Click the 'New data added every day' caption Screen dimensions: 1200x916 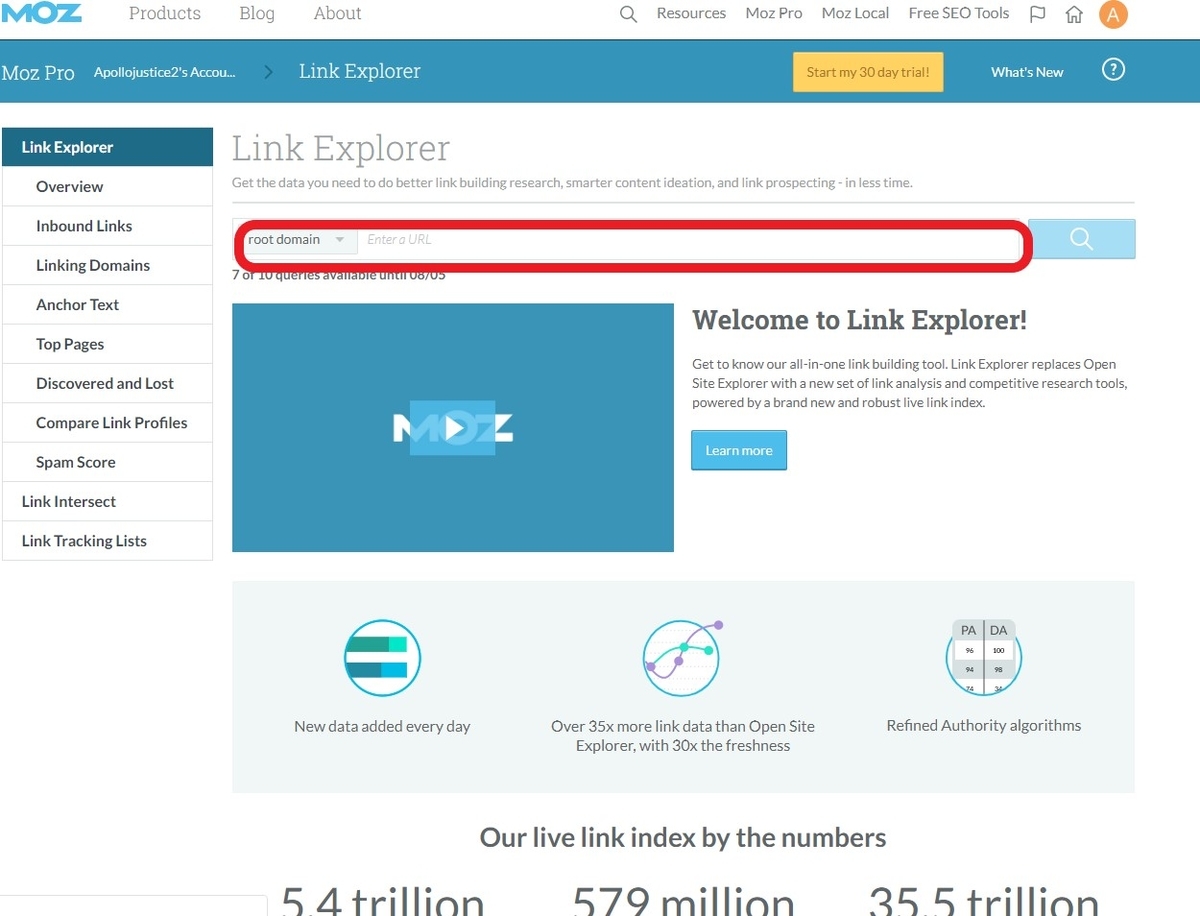point(382,726)
